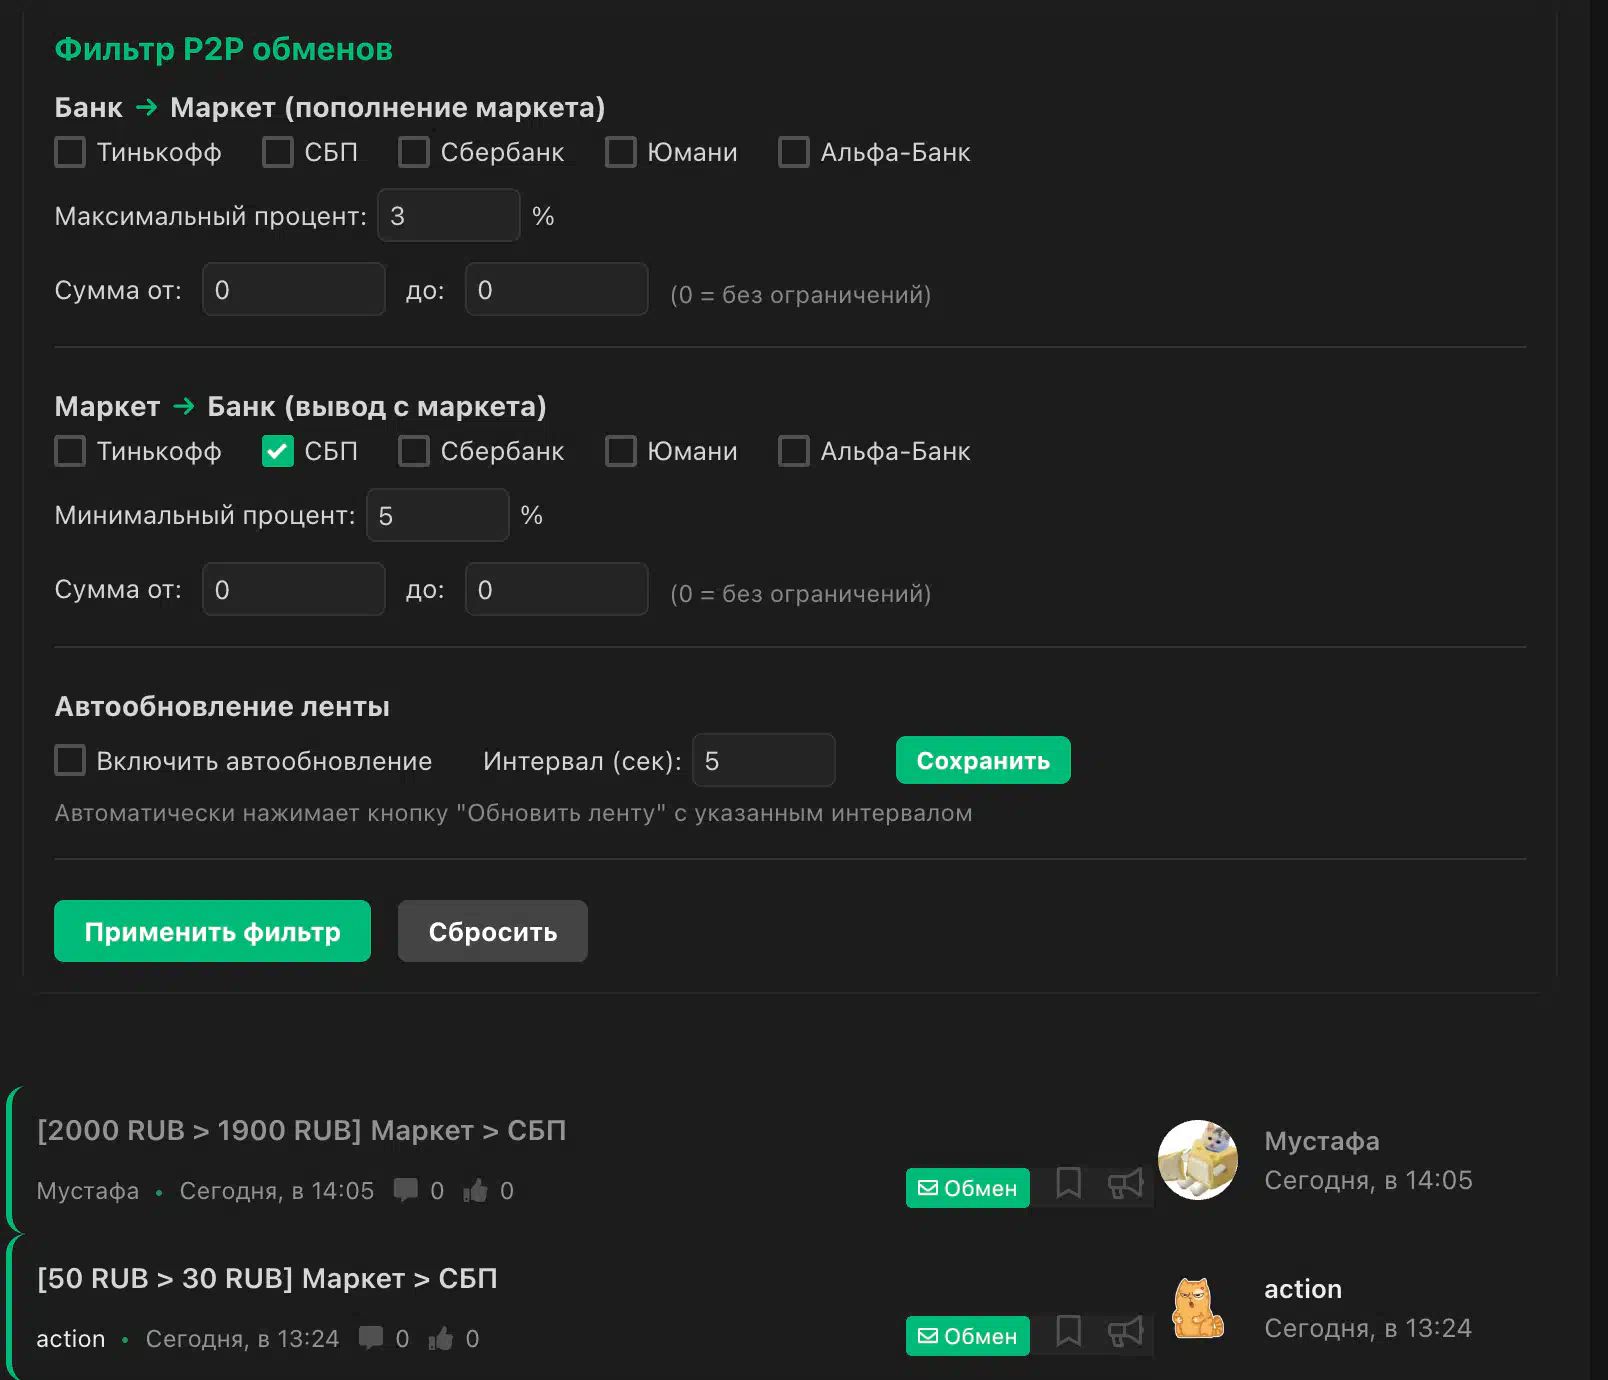Save auto-refresh settings with Сохранить

tap(982, 761)
